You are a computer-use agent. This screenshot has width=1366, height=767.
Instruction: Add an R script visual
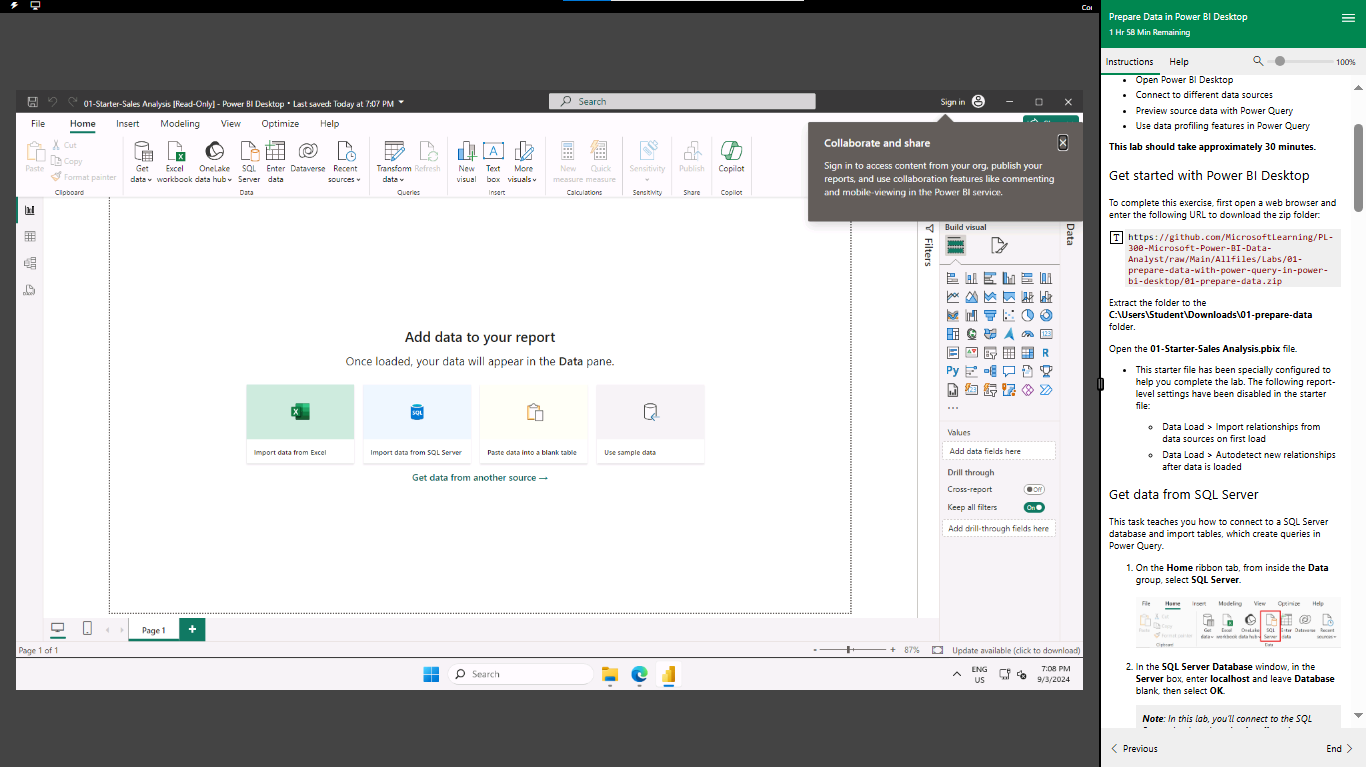pyautogui.click(x=1046, y=352)
